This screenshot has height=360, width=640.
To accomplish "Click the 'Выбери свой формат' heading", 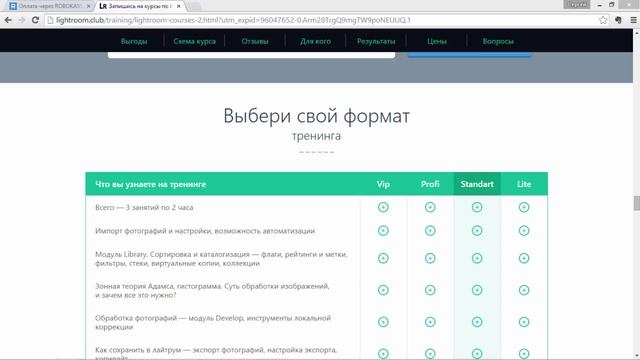I will pos(316,116).
